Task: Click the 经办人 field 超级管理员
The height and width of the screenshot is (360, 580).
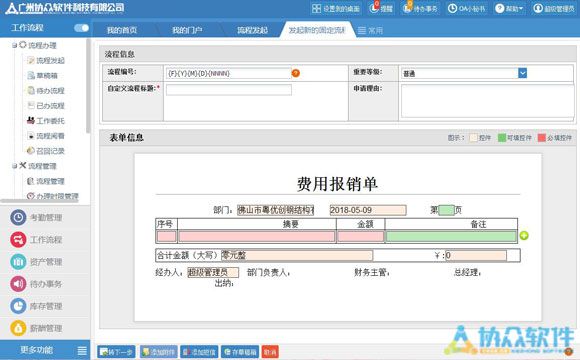Action: point(213,273)
